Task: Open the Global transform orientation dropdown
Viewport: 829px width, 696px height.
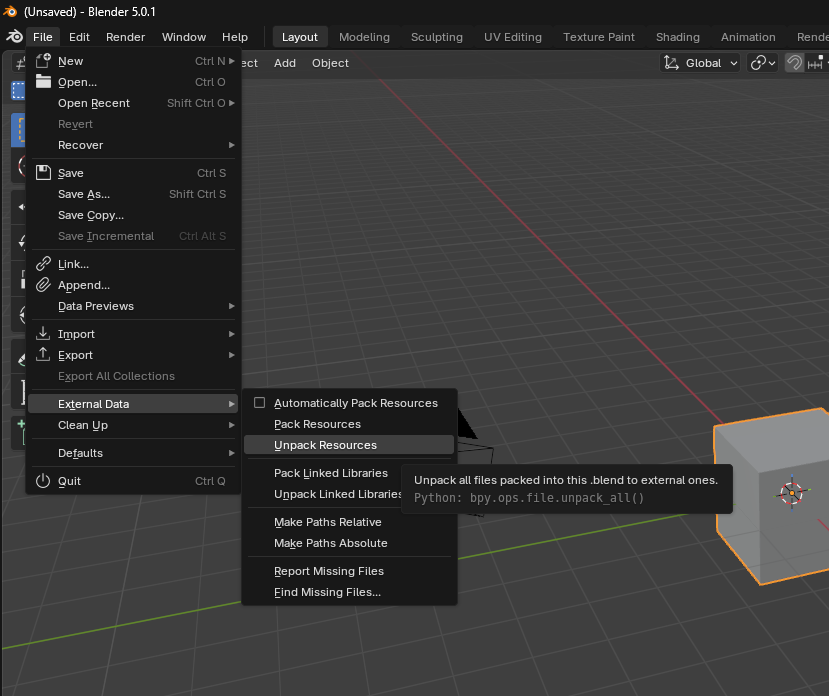Action: [x=701, y=63]
